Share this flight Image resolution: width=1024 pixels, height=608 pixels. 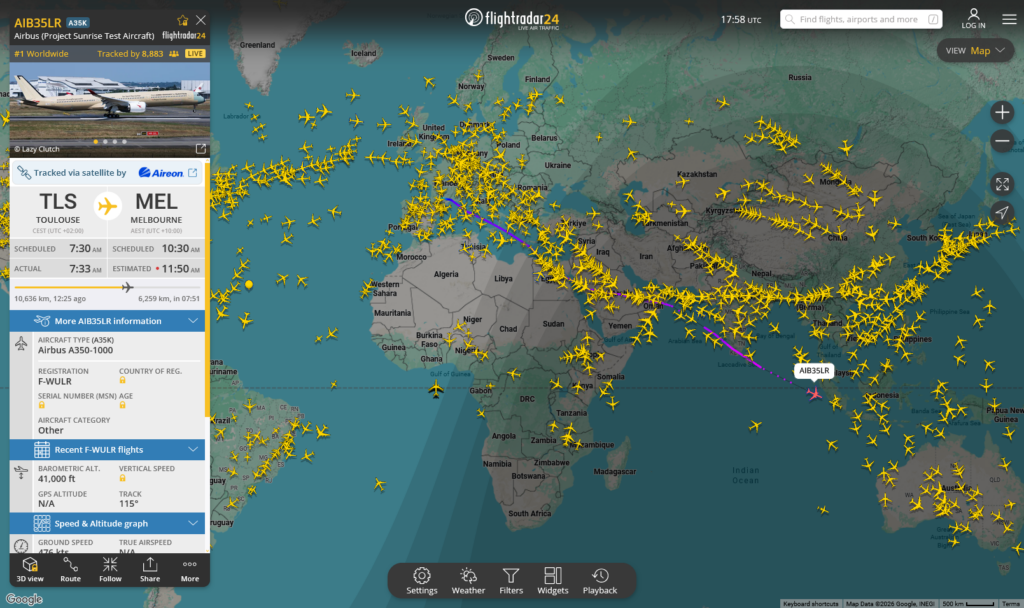point(150,569)
